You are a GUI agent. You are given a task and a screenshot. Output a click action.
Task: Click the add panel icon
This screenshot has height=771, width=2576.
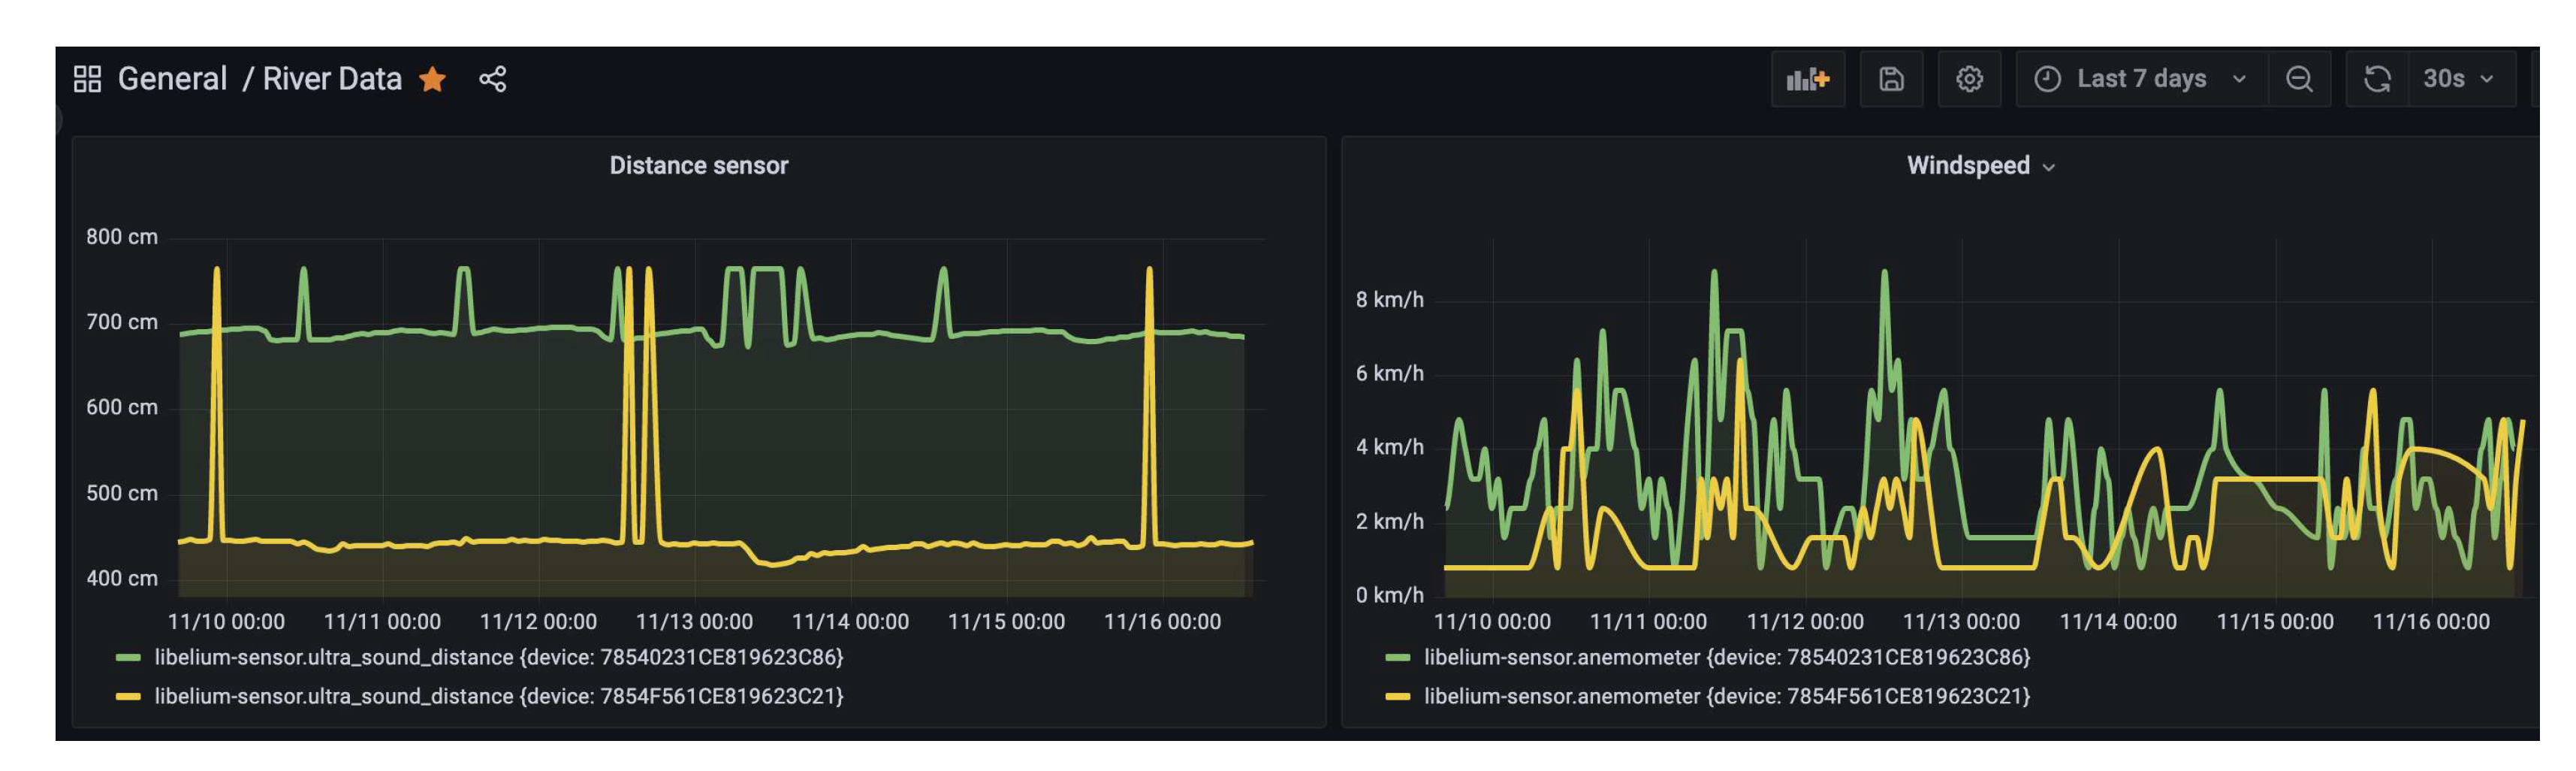click(x=1807, y=79)
